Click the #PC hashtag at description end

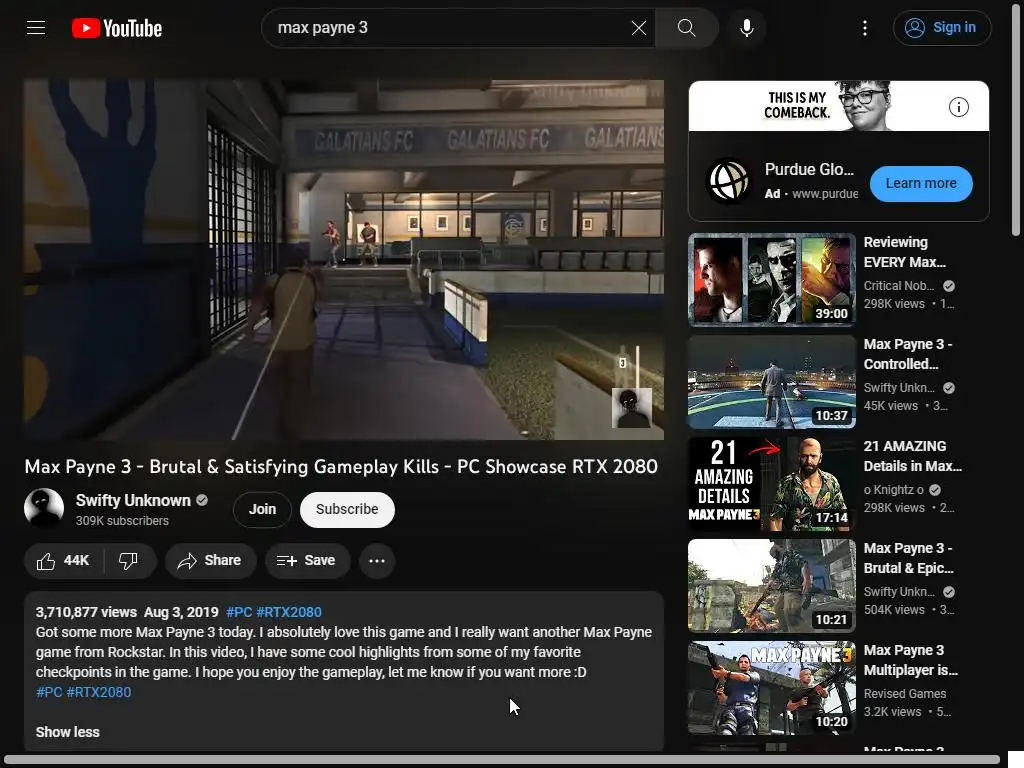point(49,692)
